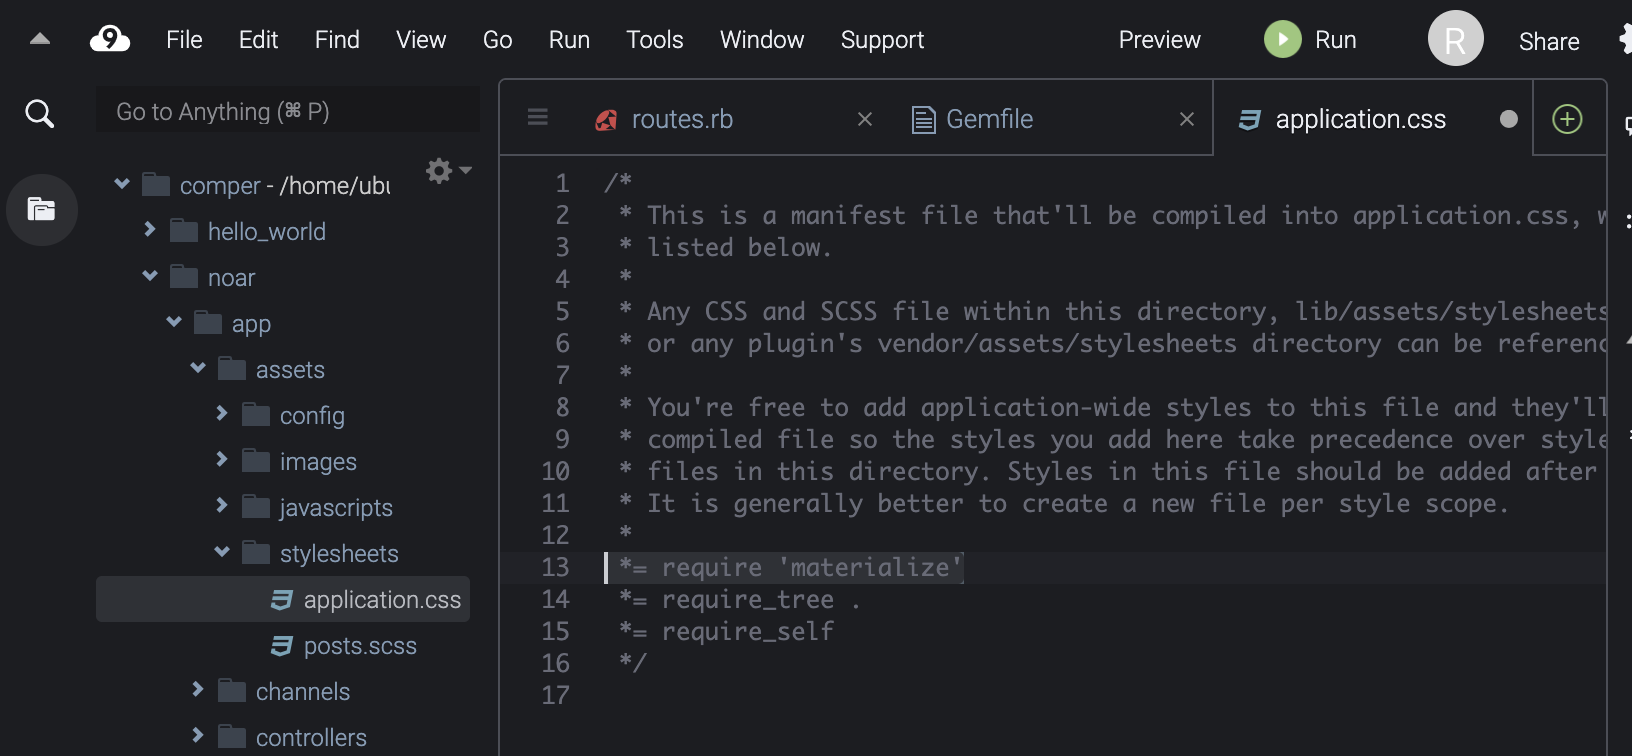Collapse the comper root folder
This screenshot has height=756, width=1632.
122,184
